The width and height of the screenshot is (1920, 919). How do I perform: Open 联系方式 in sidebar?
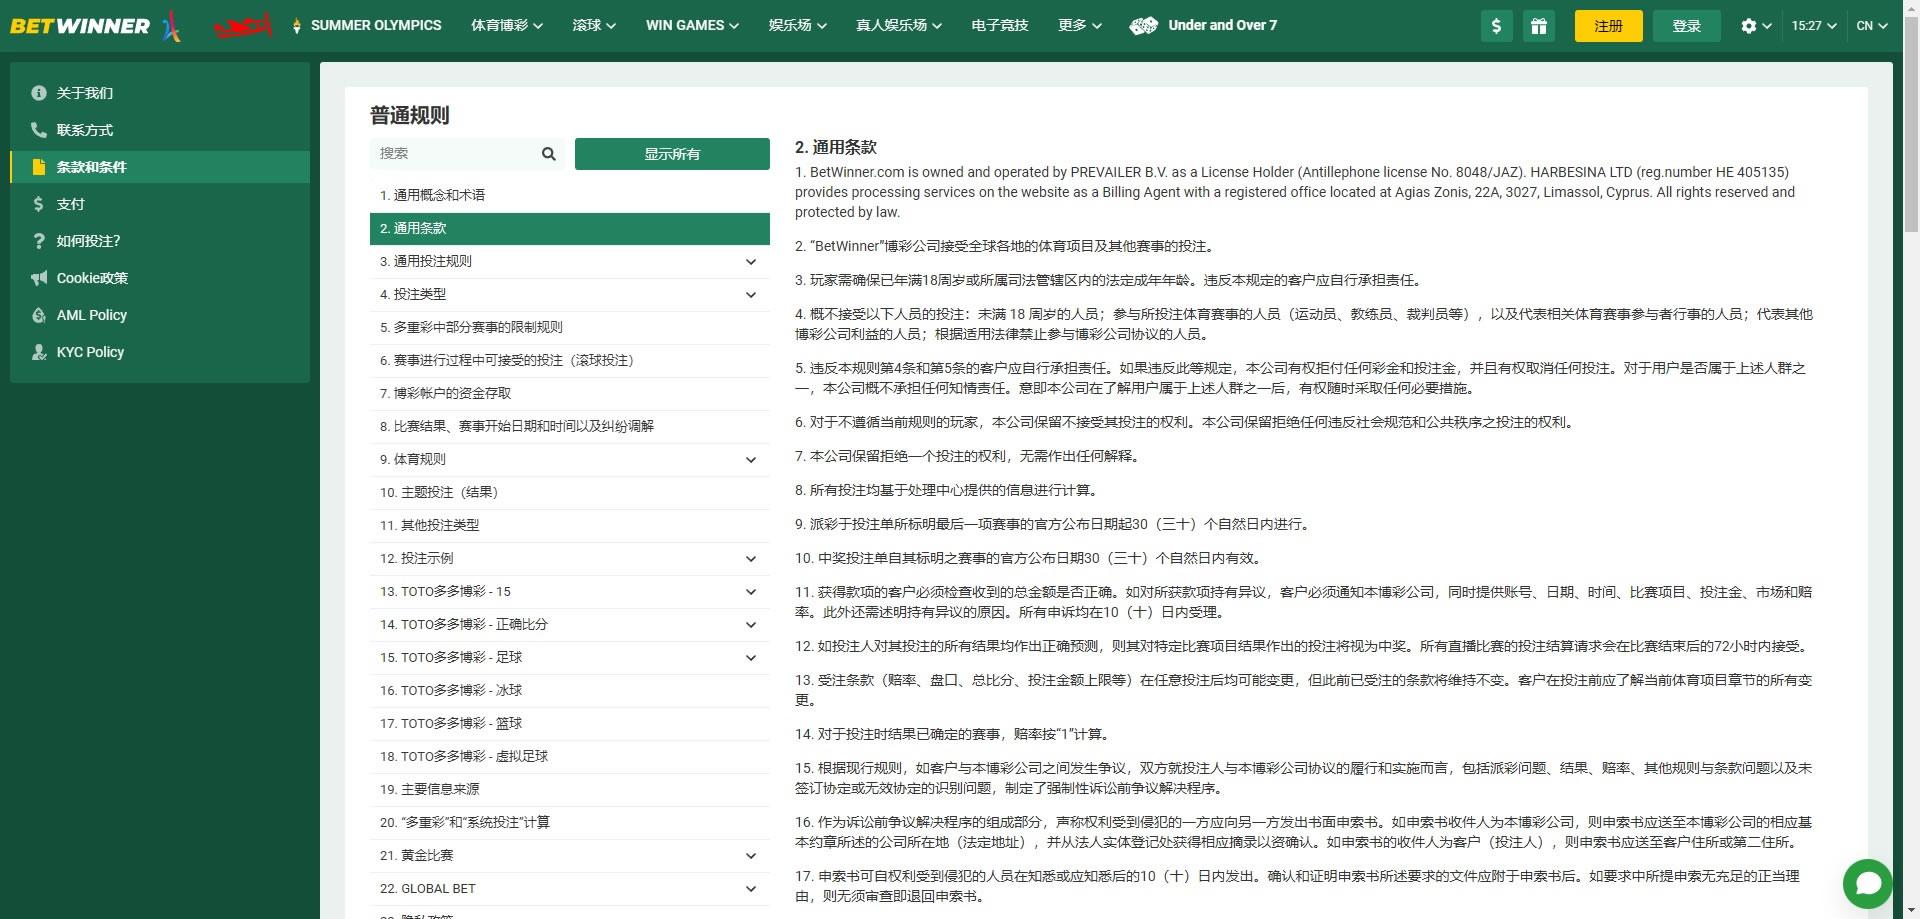click(x=160, y=130)
